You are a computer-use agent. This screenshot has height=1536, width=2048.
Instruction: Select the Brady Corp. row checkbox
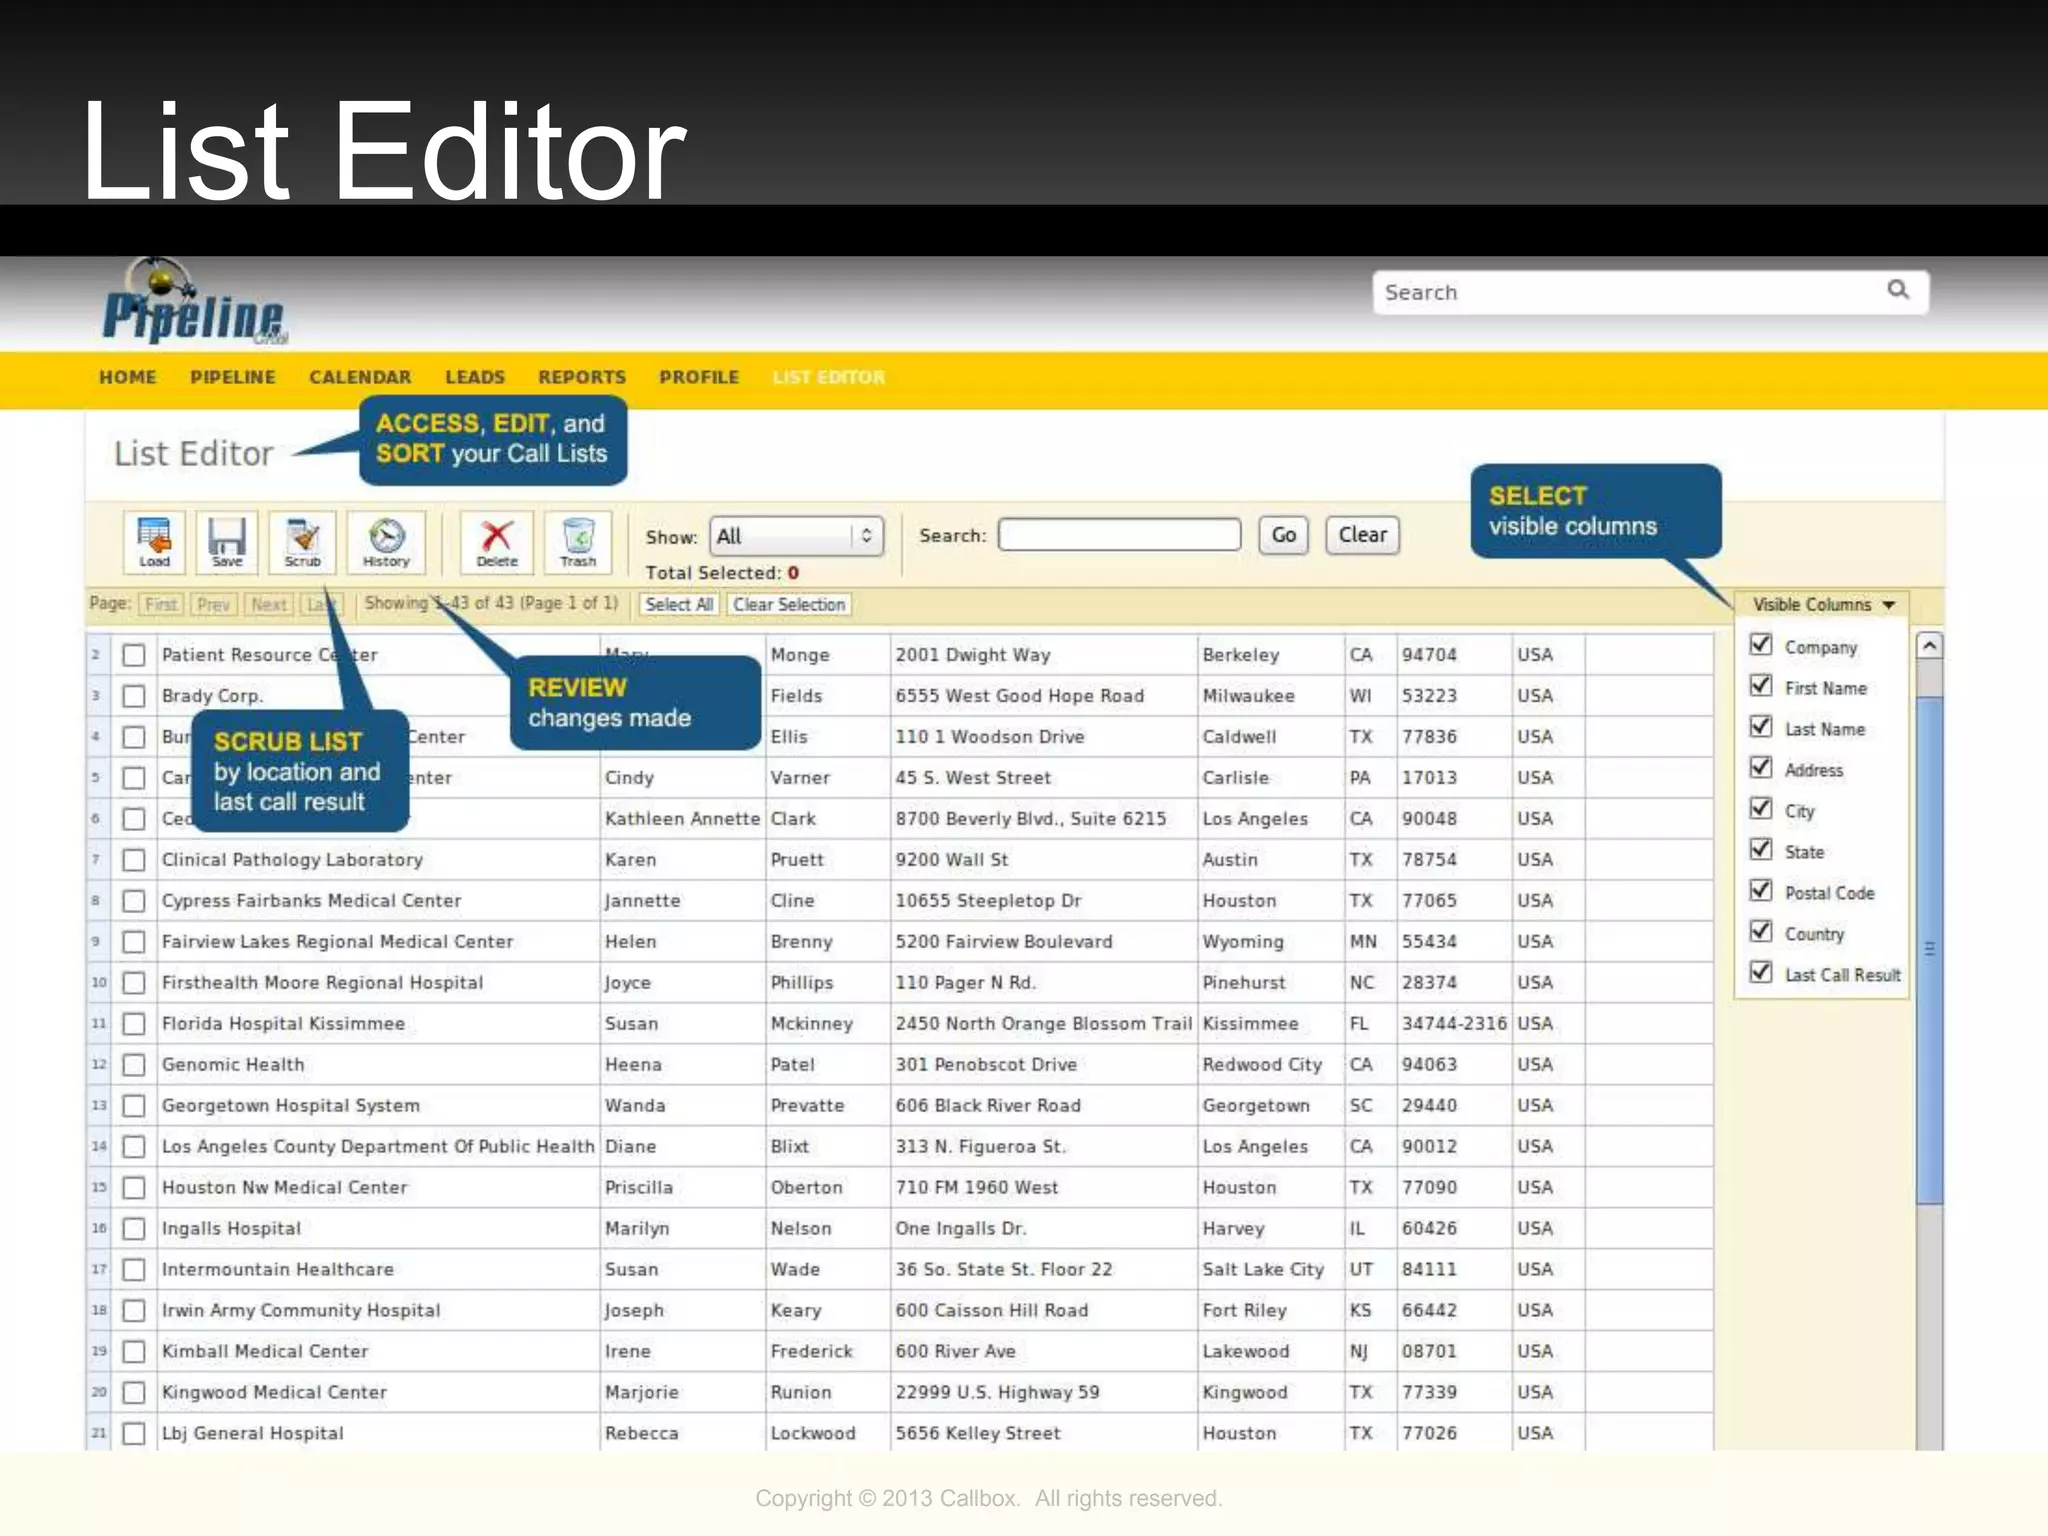tap(133, 696)
